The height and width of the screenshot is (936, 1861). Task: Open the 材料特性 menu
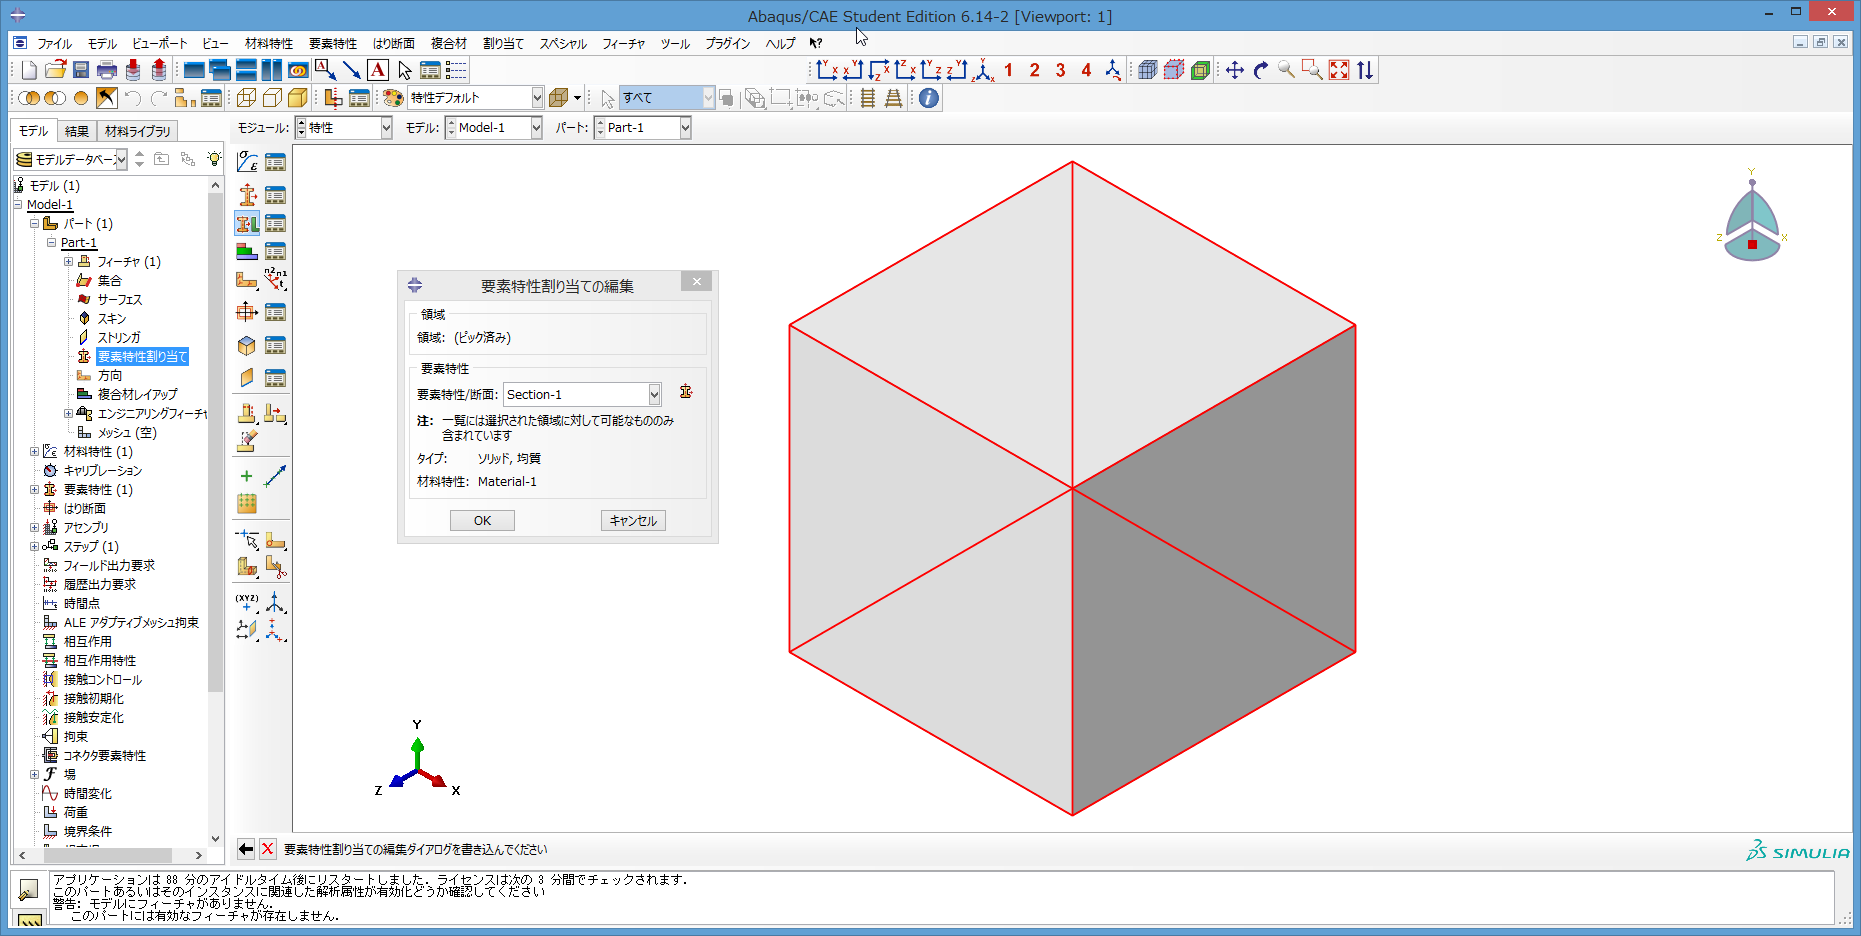coord(268,44)
